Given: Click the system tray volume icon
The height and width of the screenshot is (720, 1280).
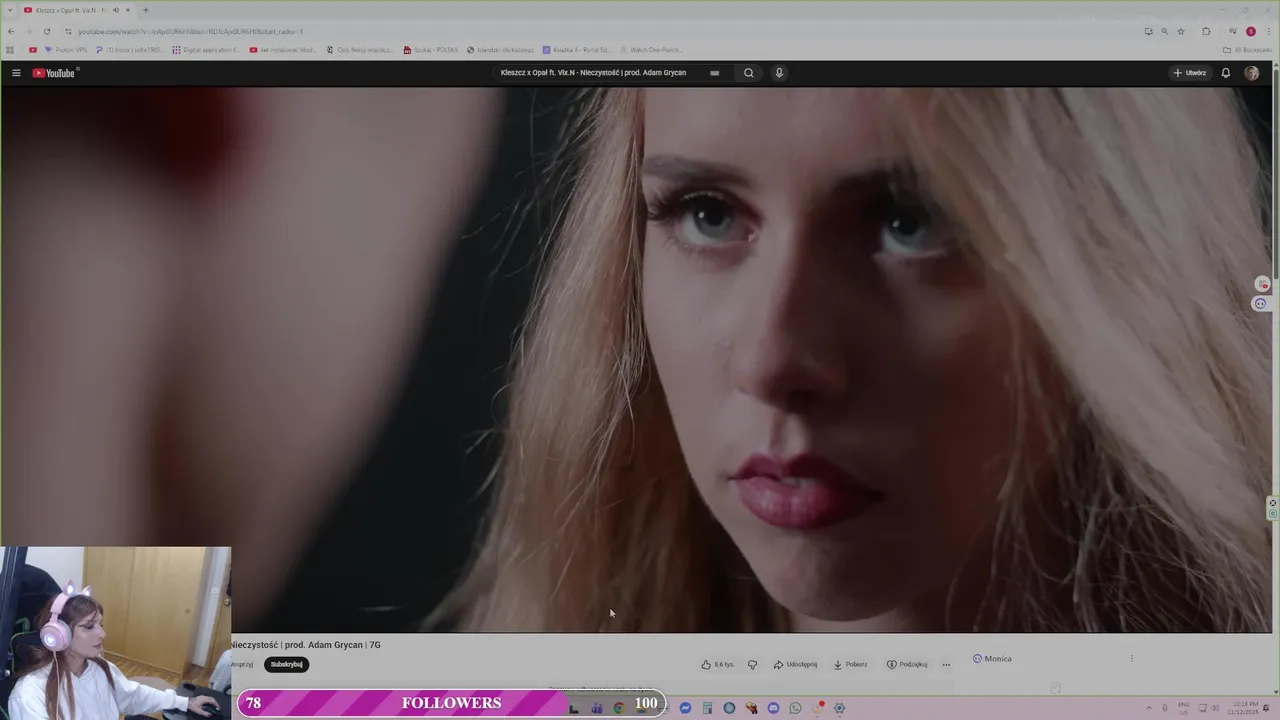Looking at the screenshot, I should tap(1216, 708).
